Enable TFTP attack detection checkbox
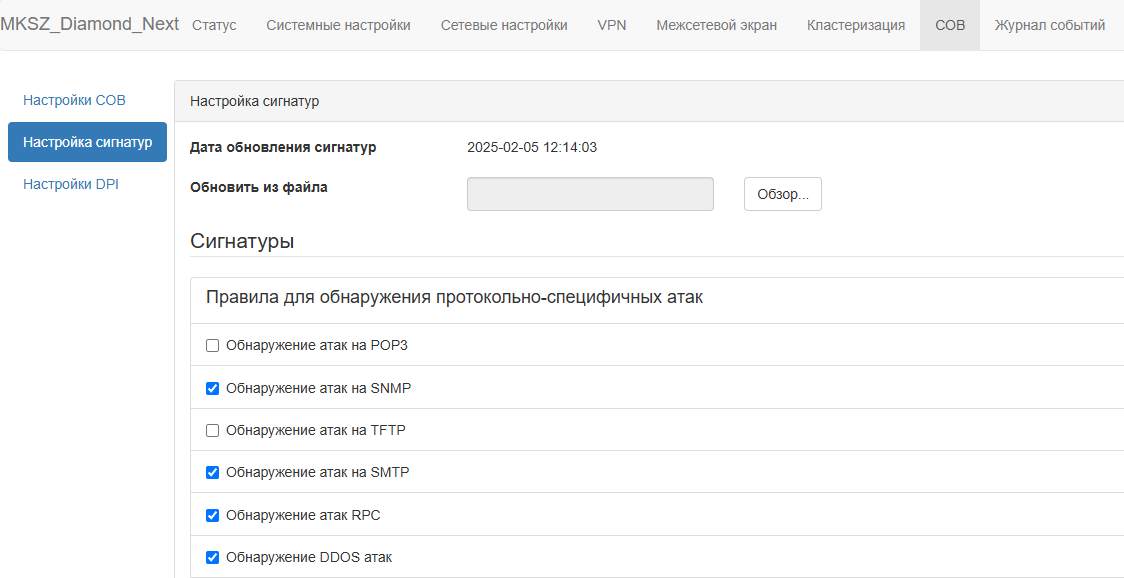Viewport: 1124px width, 578px height. click(212, 430)
